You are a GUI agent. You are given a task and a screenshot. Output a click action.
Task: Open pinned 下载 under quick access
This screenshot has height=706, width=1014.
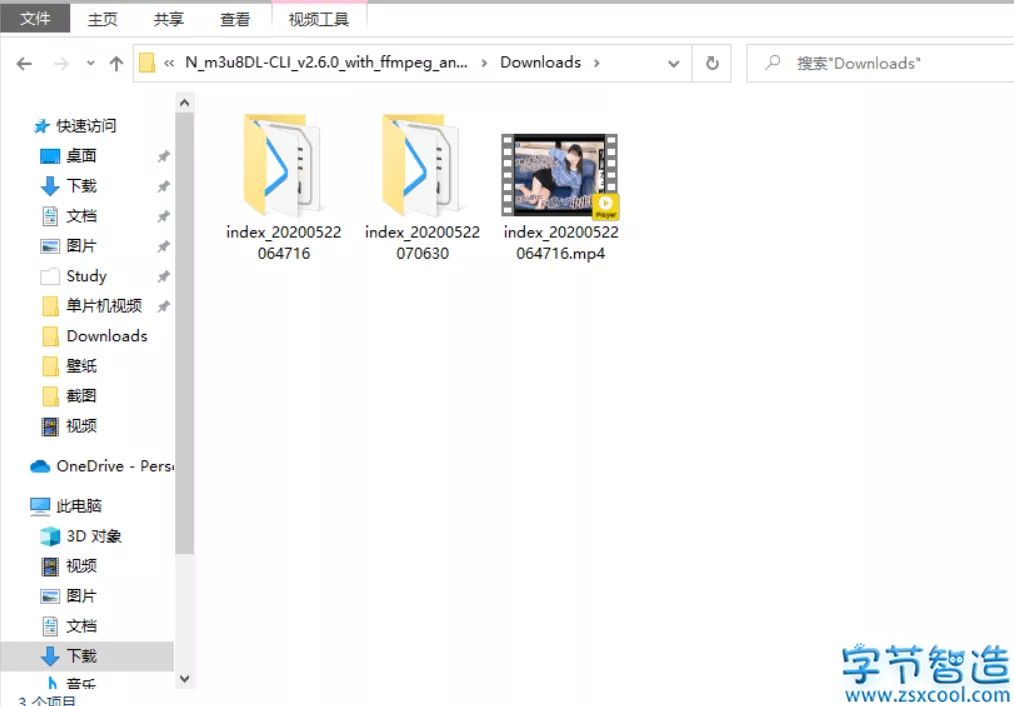coord(81,186)
